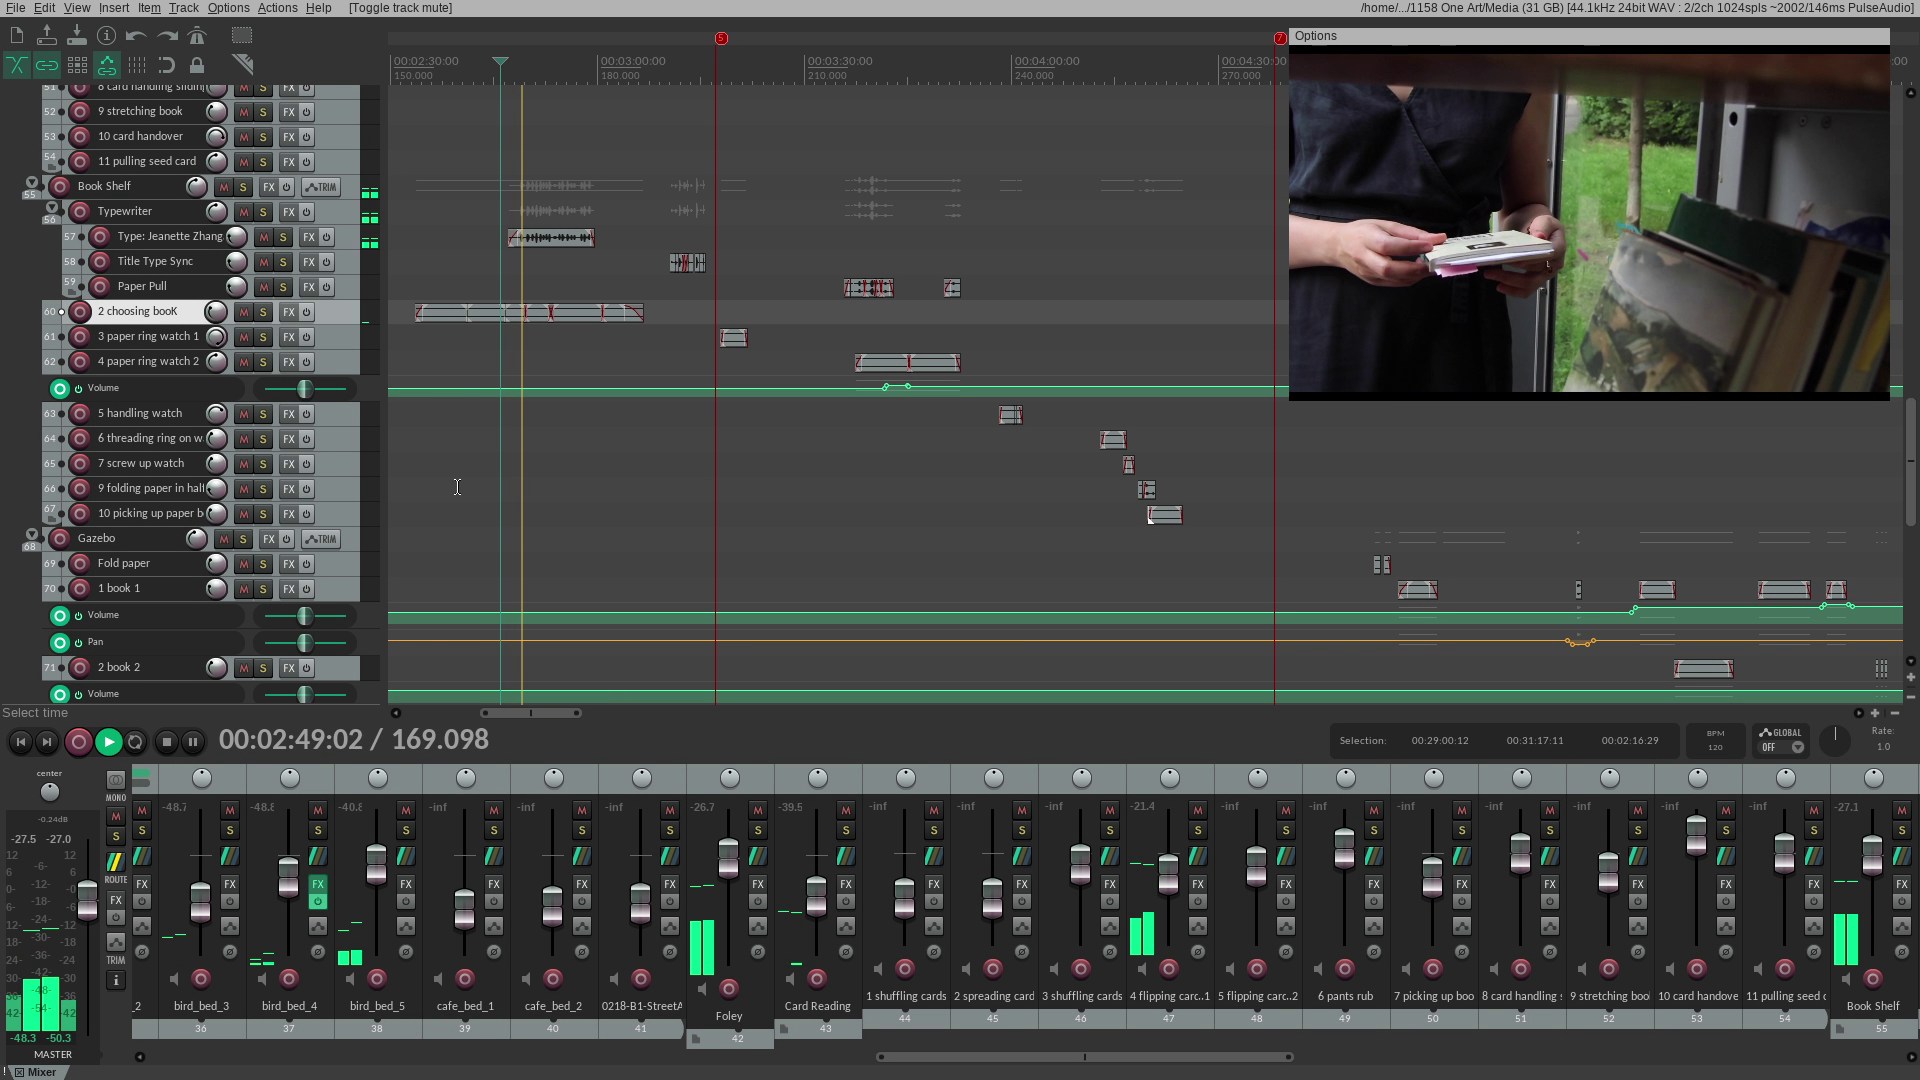Open project settings via the info icon
Viewport: 1920px width, 1080px height.
[107, 36]
